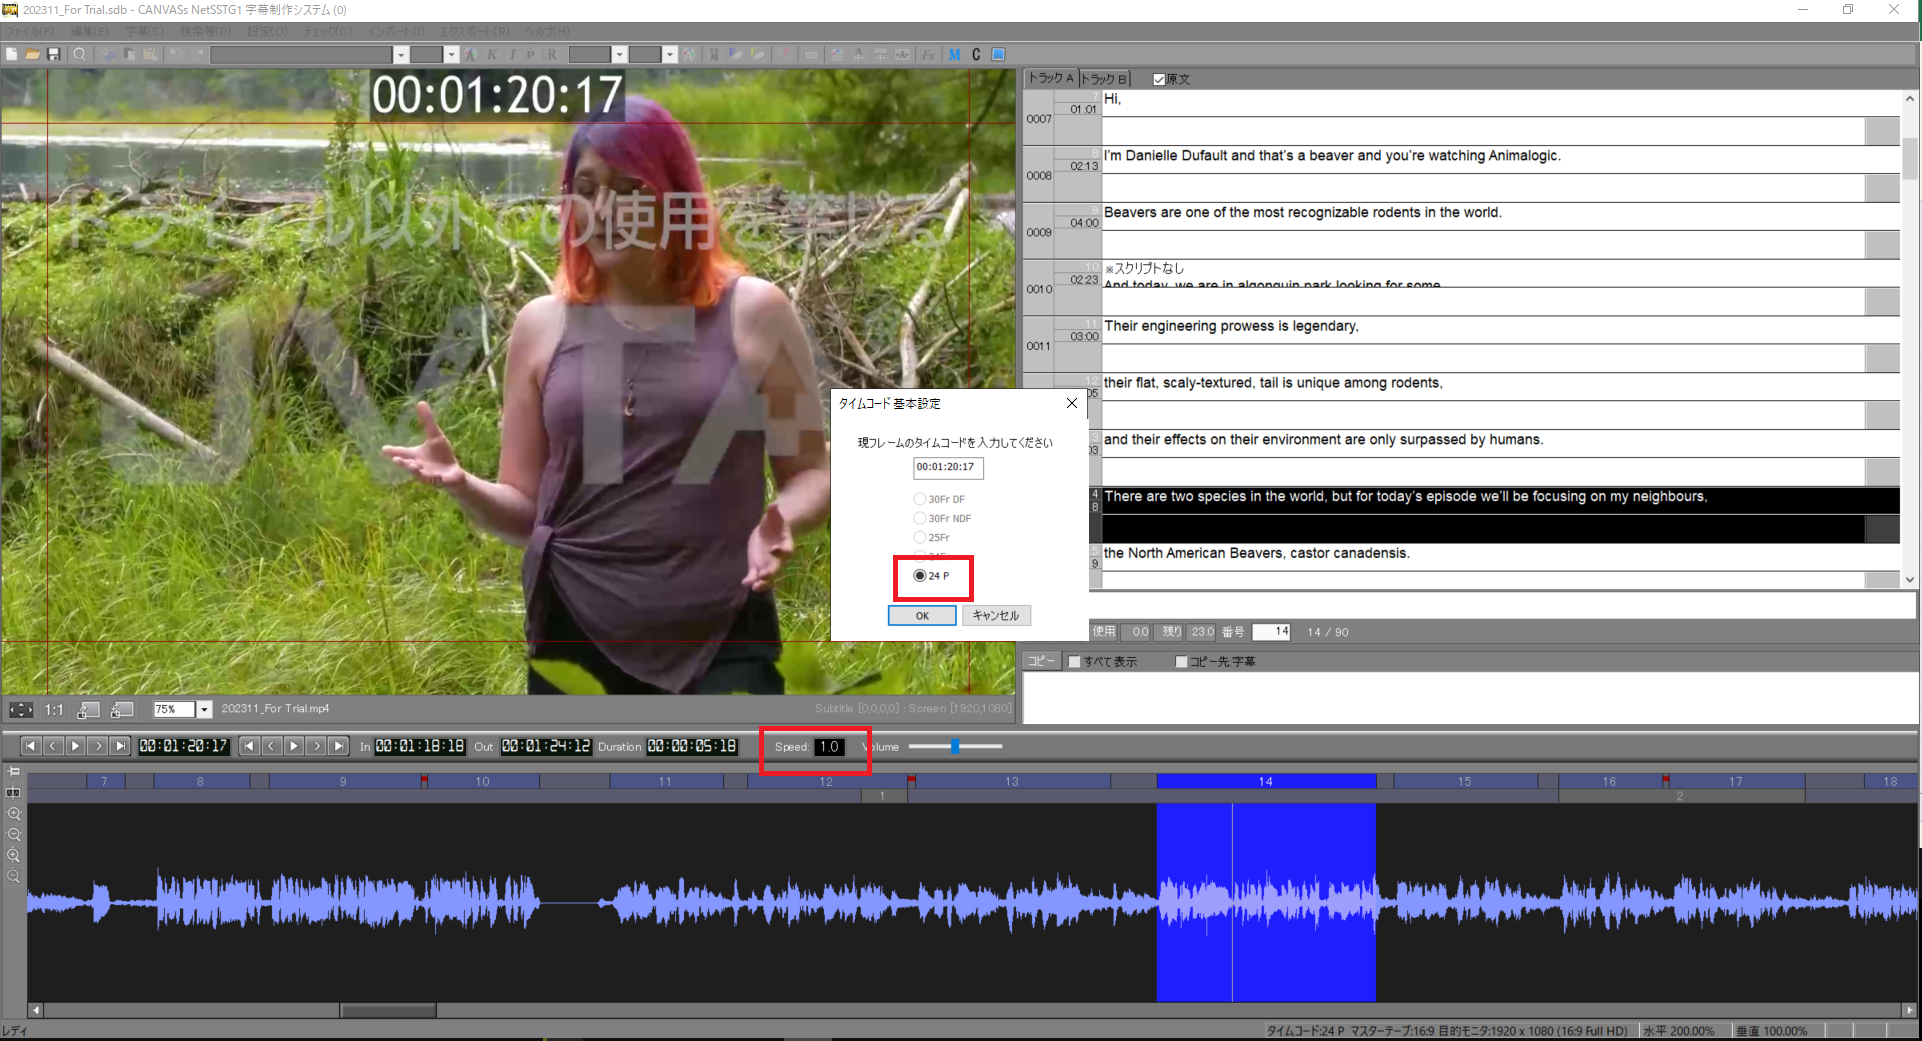The height and width of the screenshot is (1041, 1922).
Task: Toggle the コピー先:字幕 checkbox
Action: (x=1181, y=661)
